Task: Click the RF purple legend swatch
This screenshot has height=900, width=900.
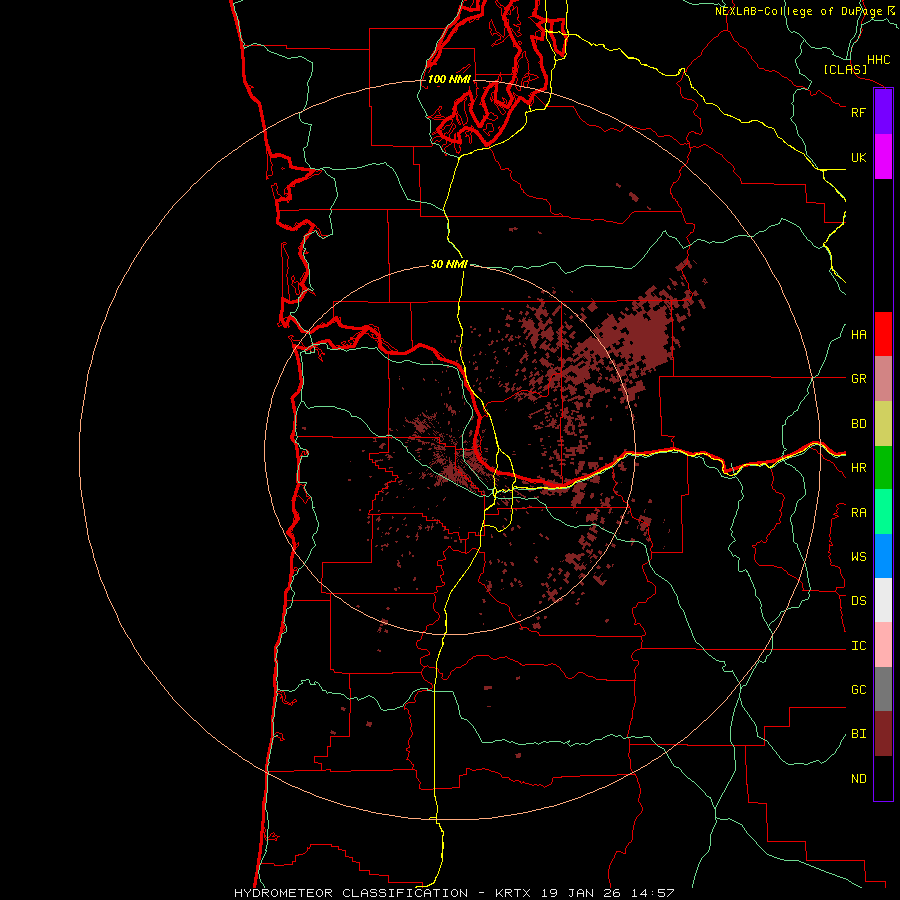Action: pos(883,112)
